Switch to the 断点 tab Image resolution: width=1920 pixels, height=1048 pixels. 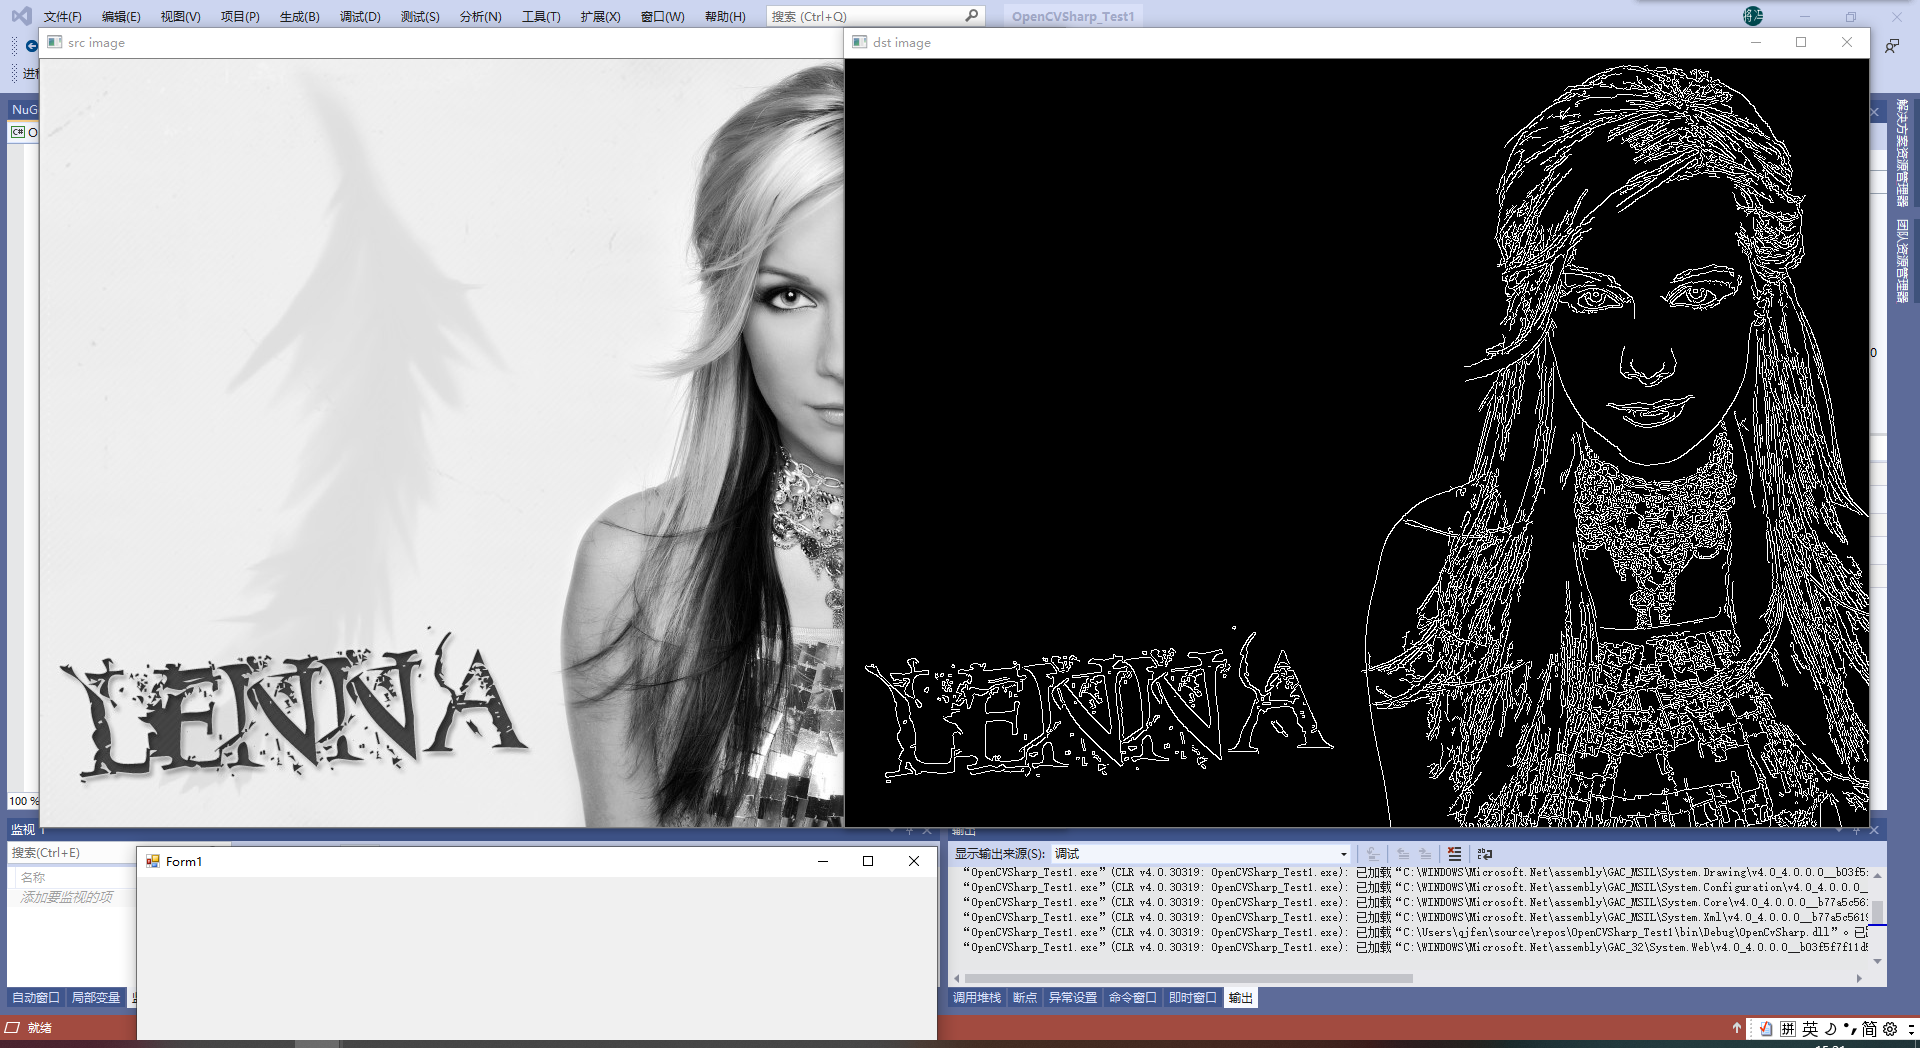1025,998
